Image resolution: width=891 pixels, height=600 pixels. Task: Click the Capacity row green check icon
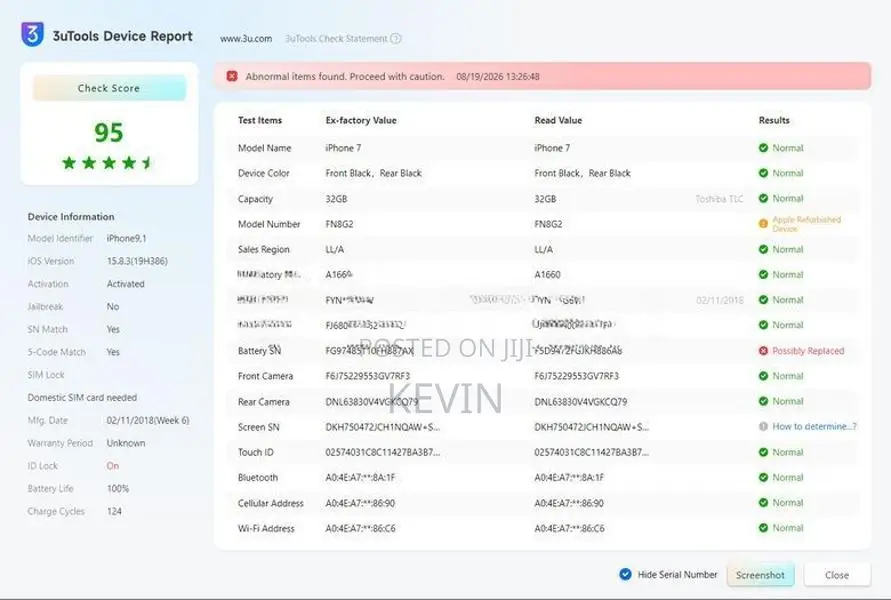(x=763, y=198)
